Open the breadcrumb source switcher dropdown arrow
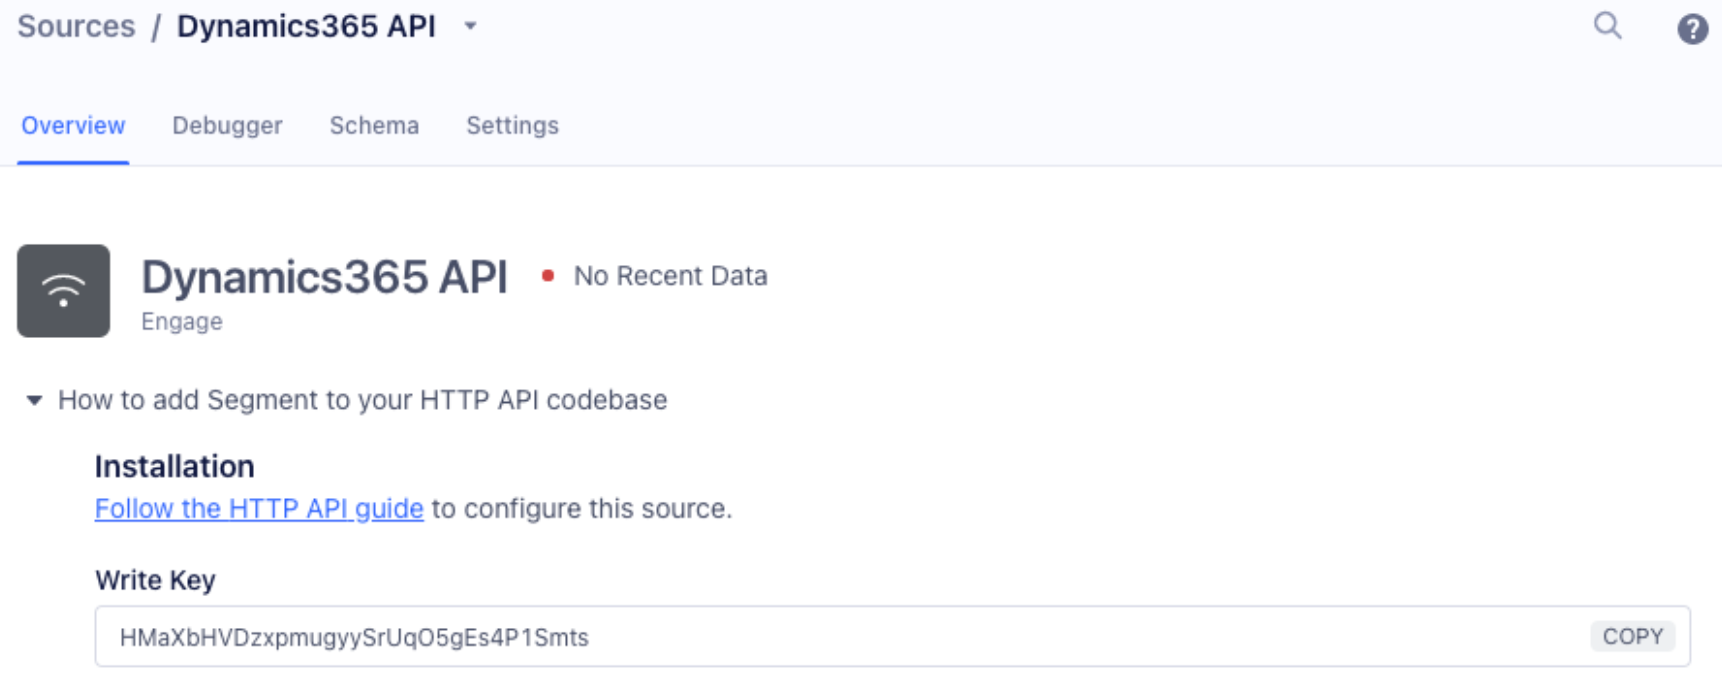The height and width of the screenshot is (681, 1722). coord(470,26)
